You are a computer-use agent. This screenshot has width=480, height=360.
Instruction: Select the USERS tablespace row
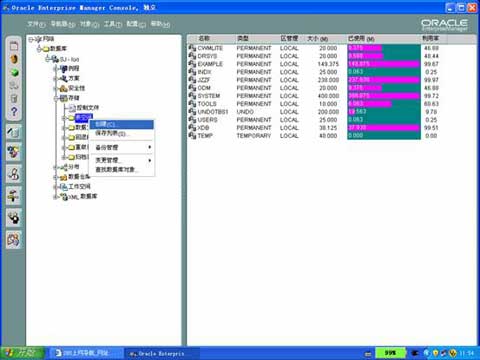(x=314, y=120)
